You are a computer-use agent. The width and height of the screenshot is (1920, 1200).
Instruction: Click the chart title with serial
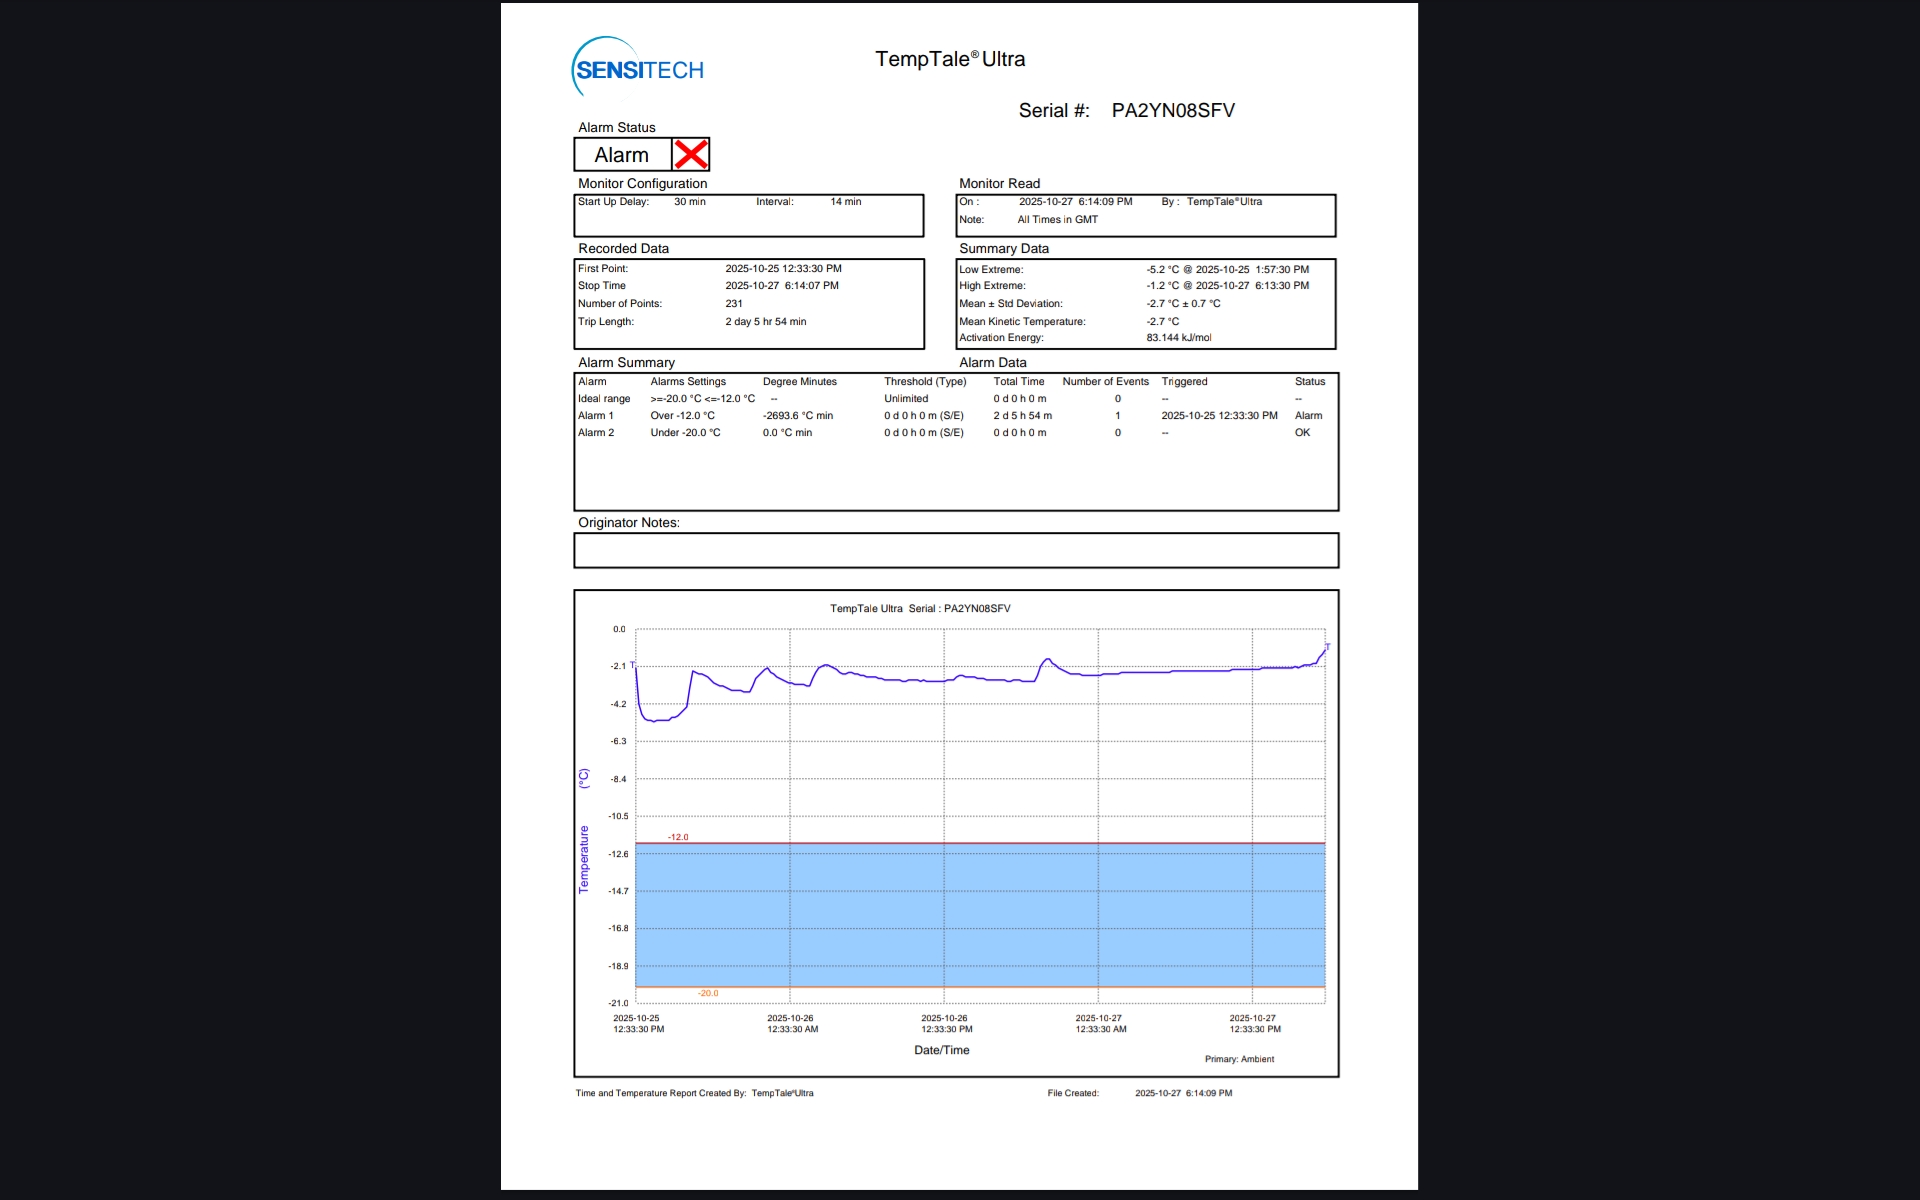coord(920,608)
